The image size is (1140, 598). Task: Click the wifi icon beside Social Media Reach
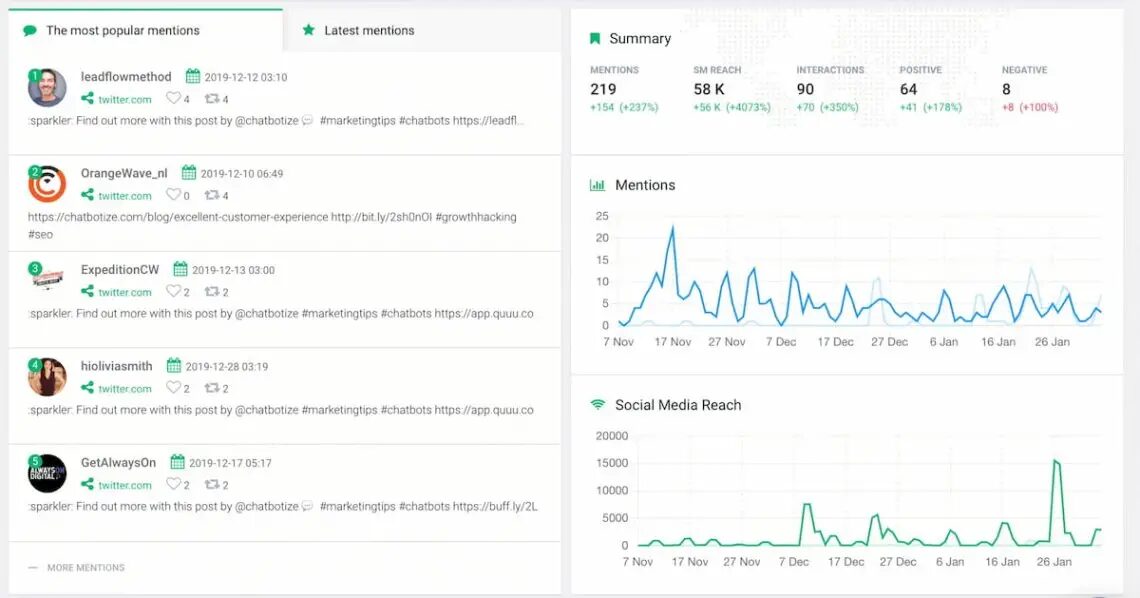pyautogui.click(x=597, y=405)
